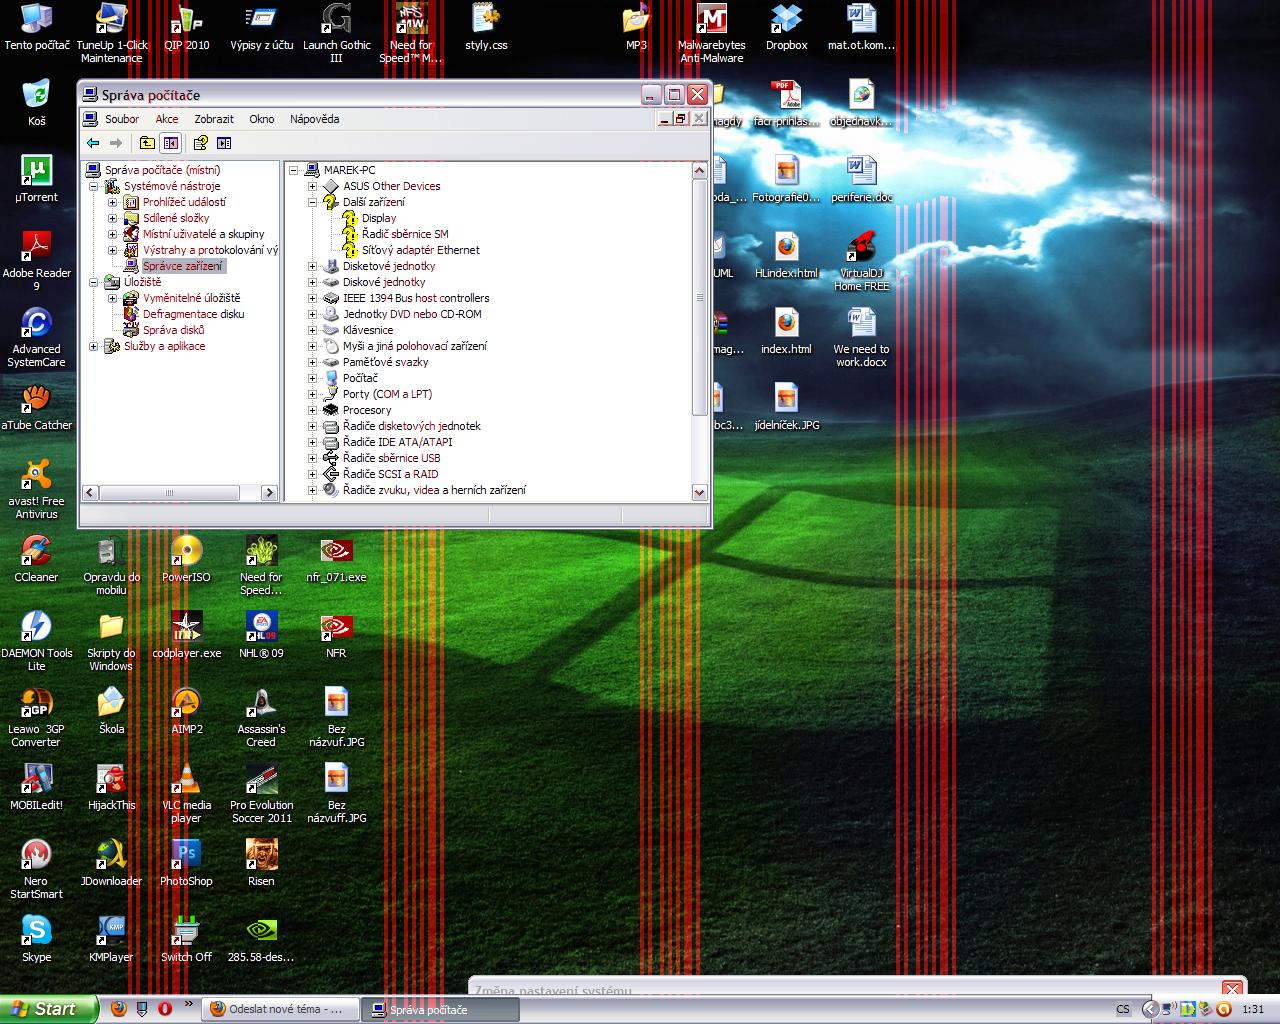Select the Adobe Reader 9 desktop icon
Viewport: 1280px width, 1024px height.
coord(36,260)
